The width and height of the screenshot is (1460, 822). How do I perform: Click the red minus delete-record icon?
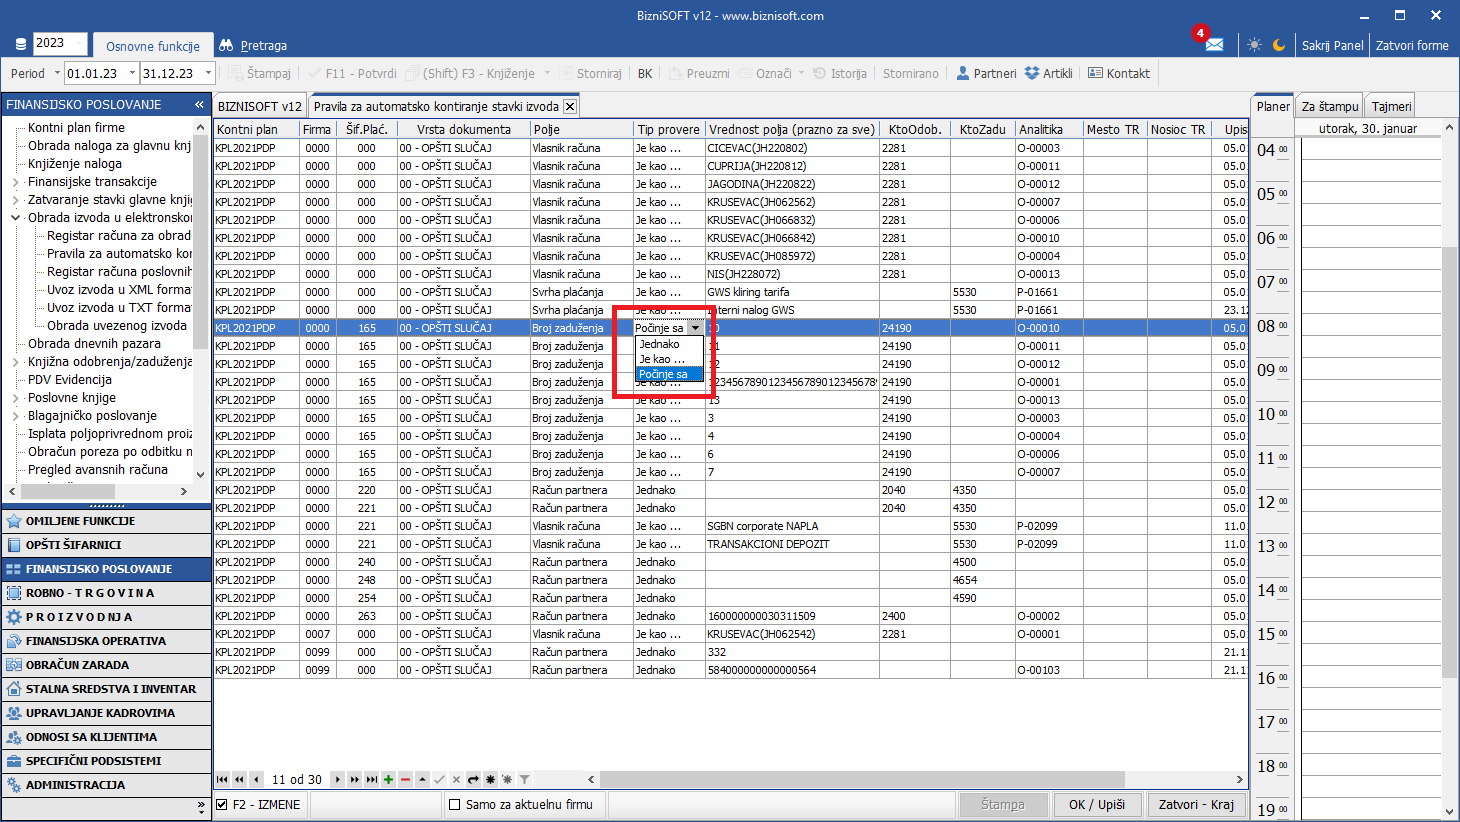click(x=405, y=779)
